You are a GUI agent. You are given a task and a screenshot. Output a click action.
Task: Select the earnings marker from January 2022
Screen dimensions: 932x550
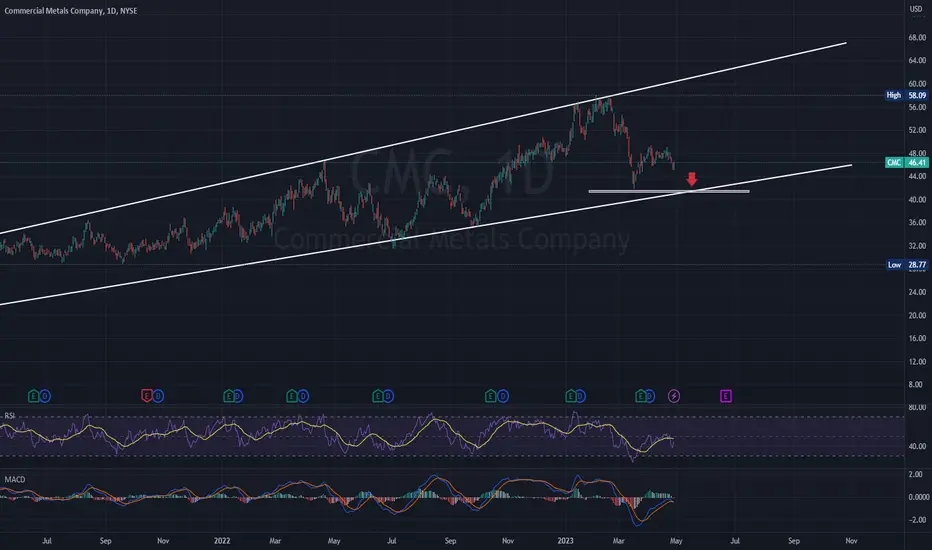click(228, 396)
